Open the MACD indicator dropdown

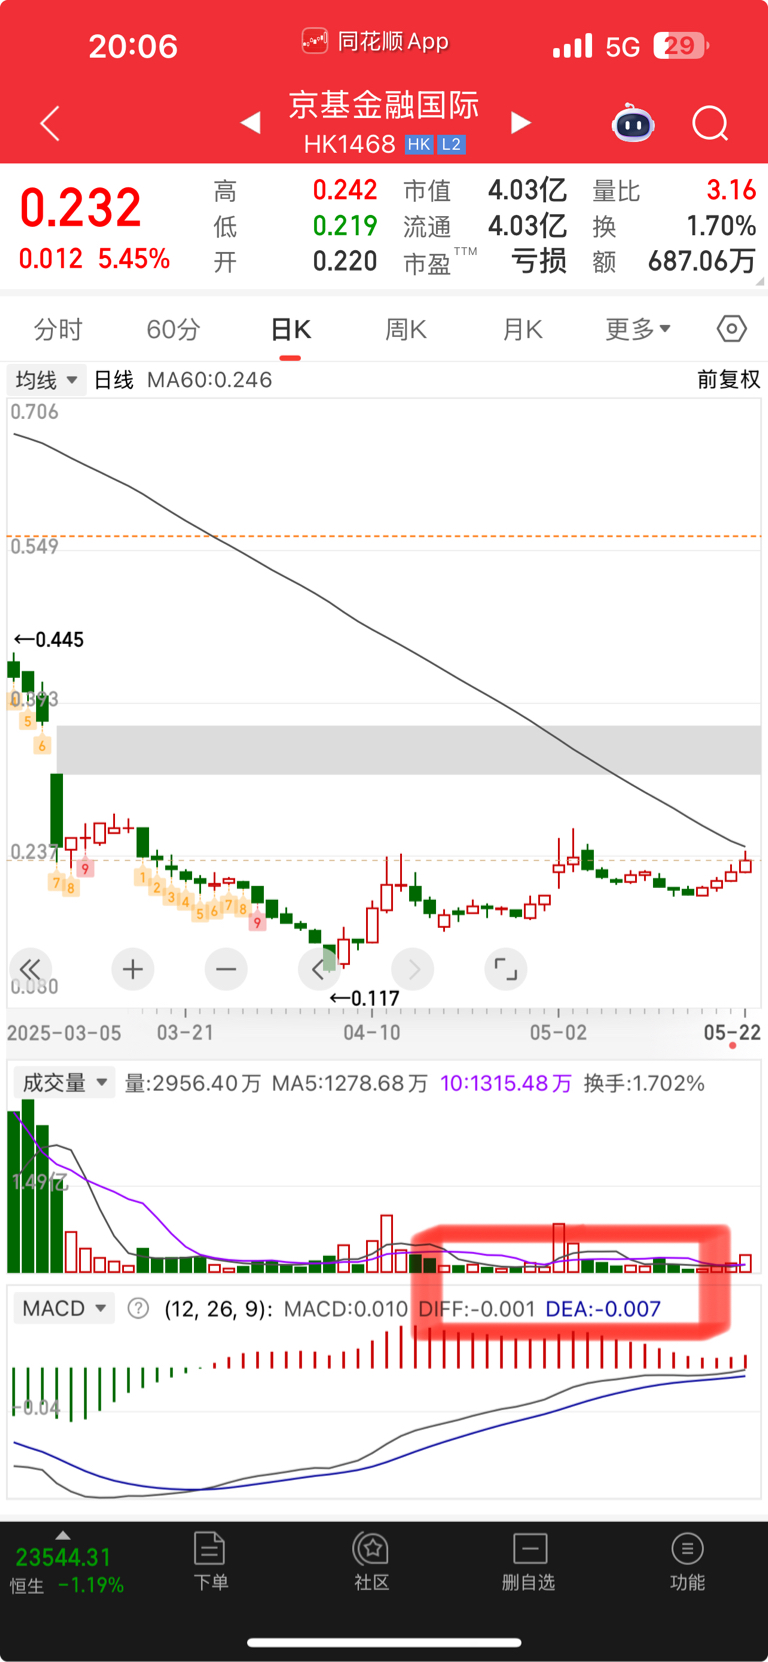64,1308
